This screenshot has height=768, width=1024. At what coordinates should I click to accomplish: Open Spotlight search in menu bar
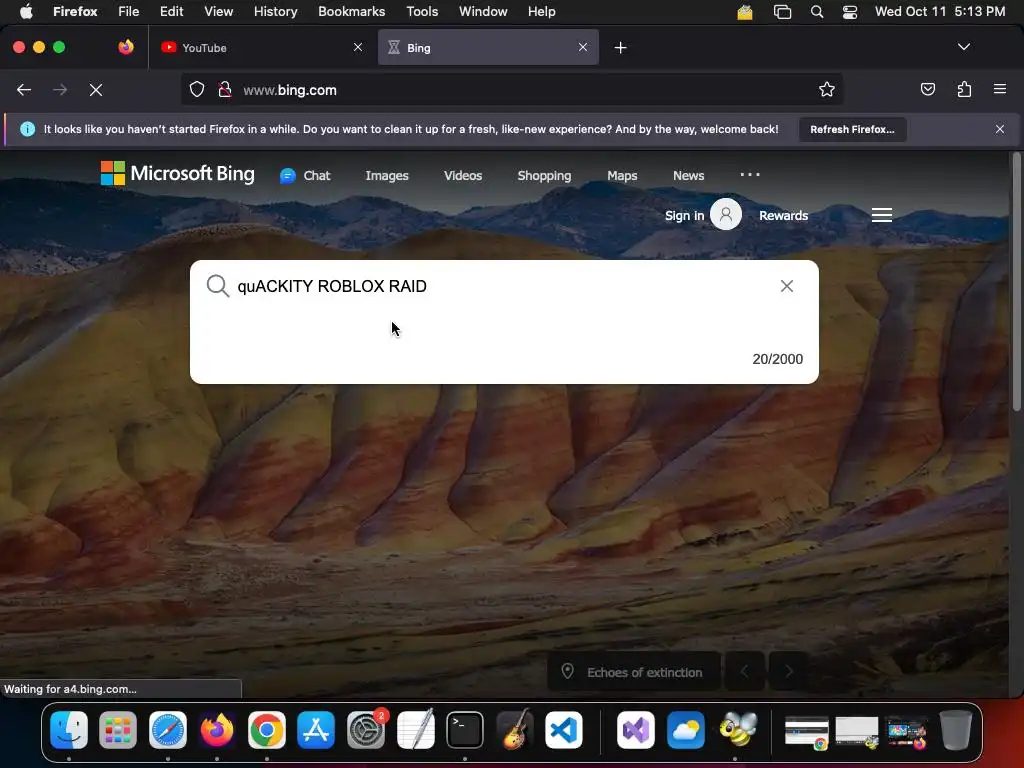pyautogui.click(x=816, y=11)
